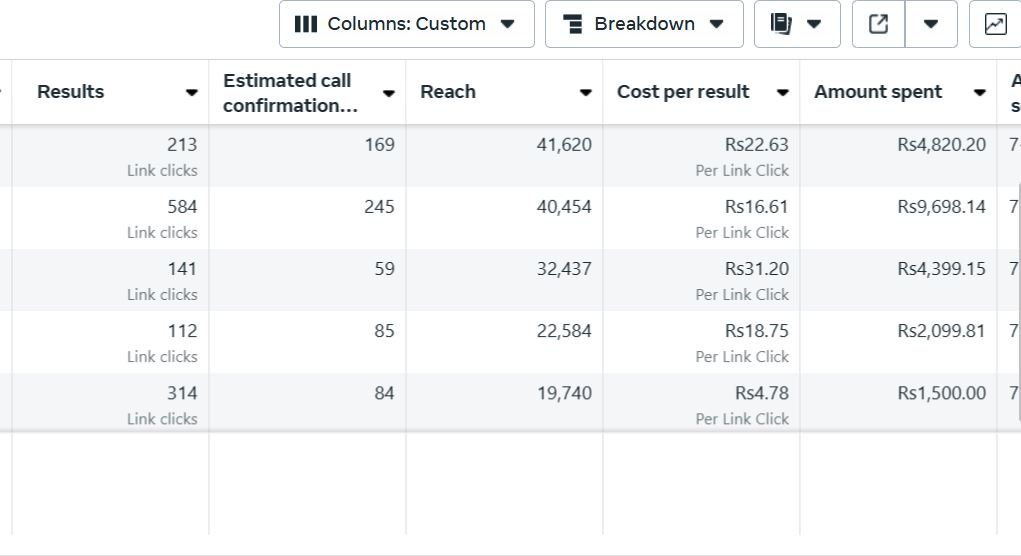Select the Rs4,820.20 amount spent cell

tap(941, 145)
